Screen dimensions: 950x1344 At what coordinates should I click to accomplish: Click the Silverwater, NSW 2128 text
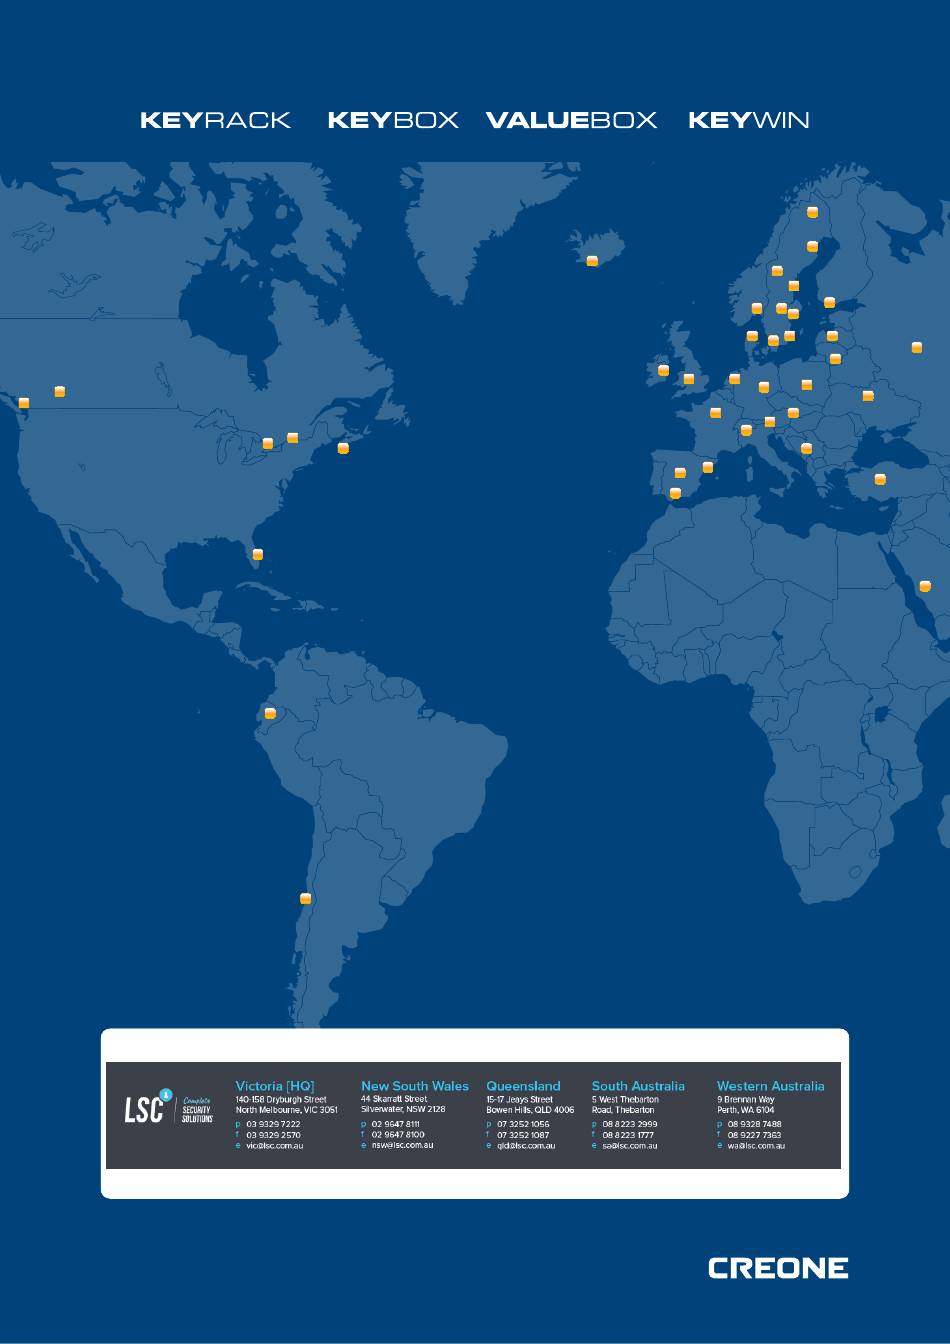(403, 1110)
